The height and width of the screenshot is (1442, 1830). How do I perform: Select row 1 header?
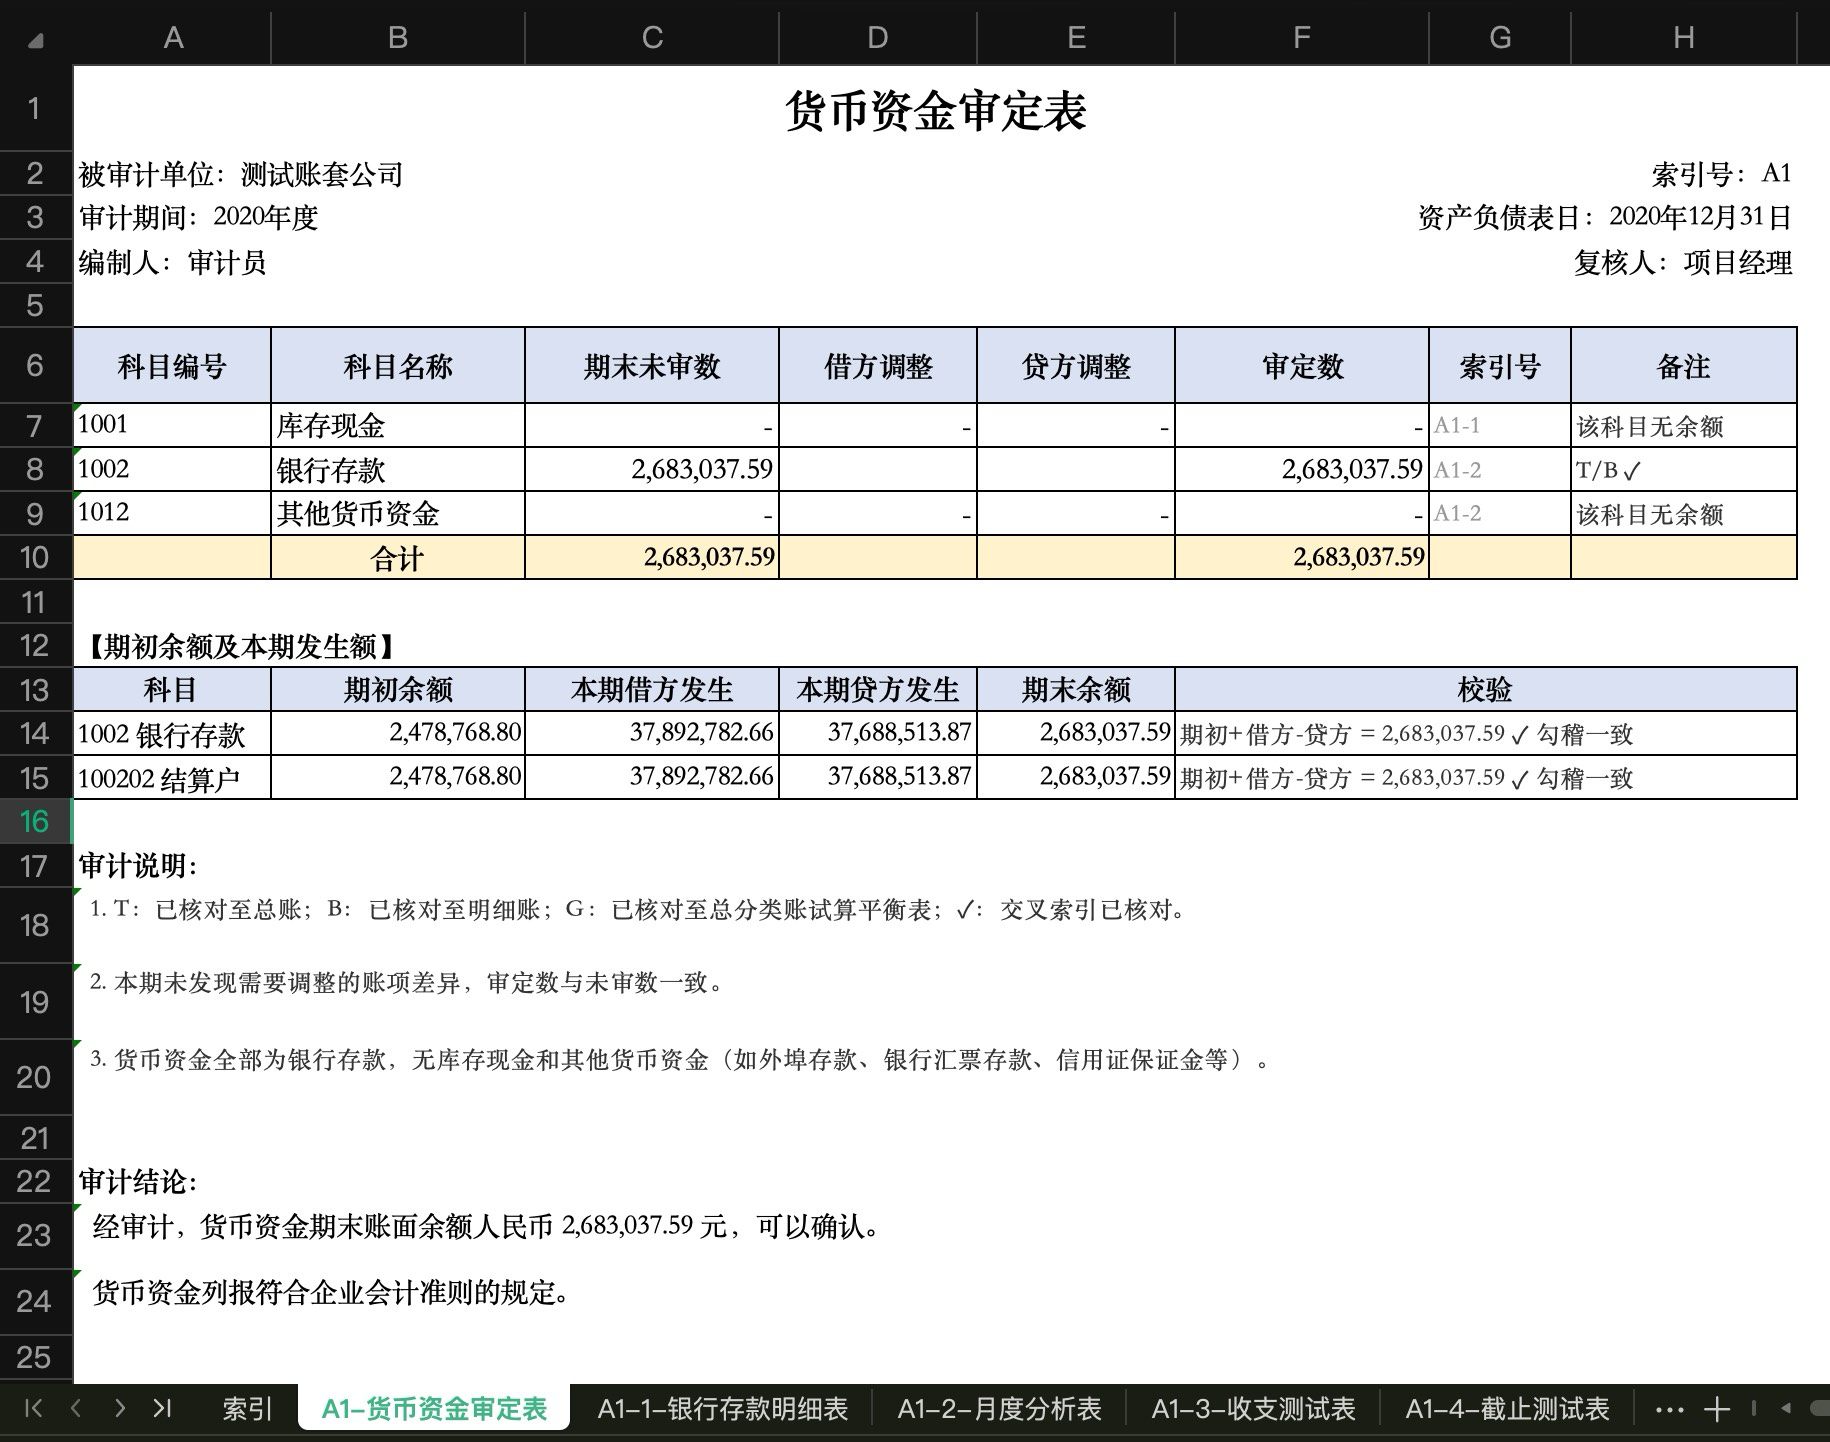tap(35, 108)
